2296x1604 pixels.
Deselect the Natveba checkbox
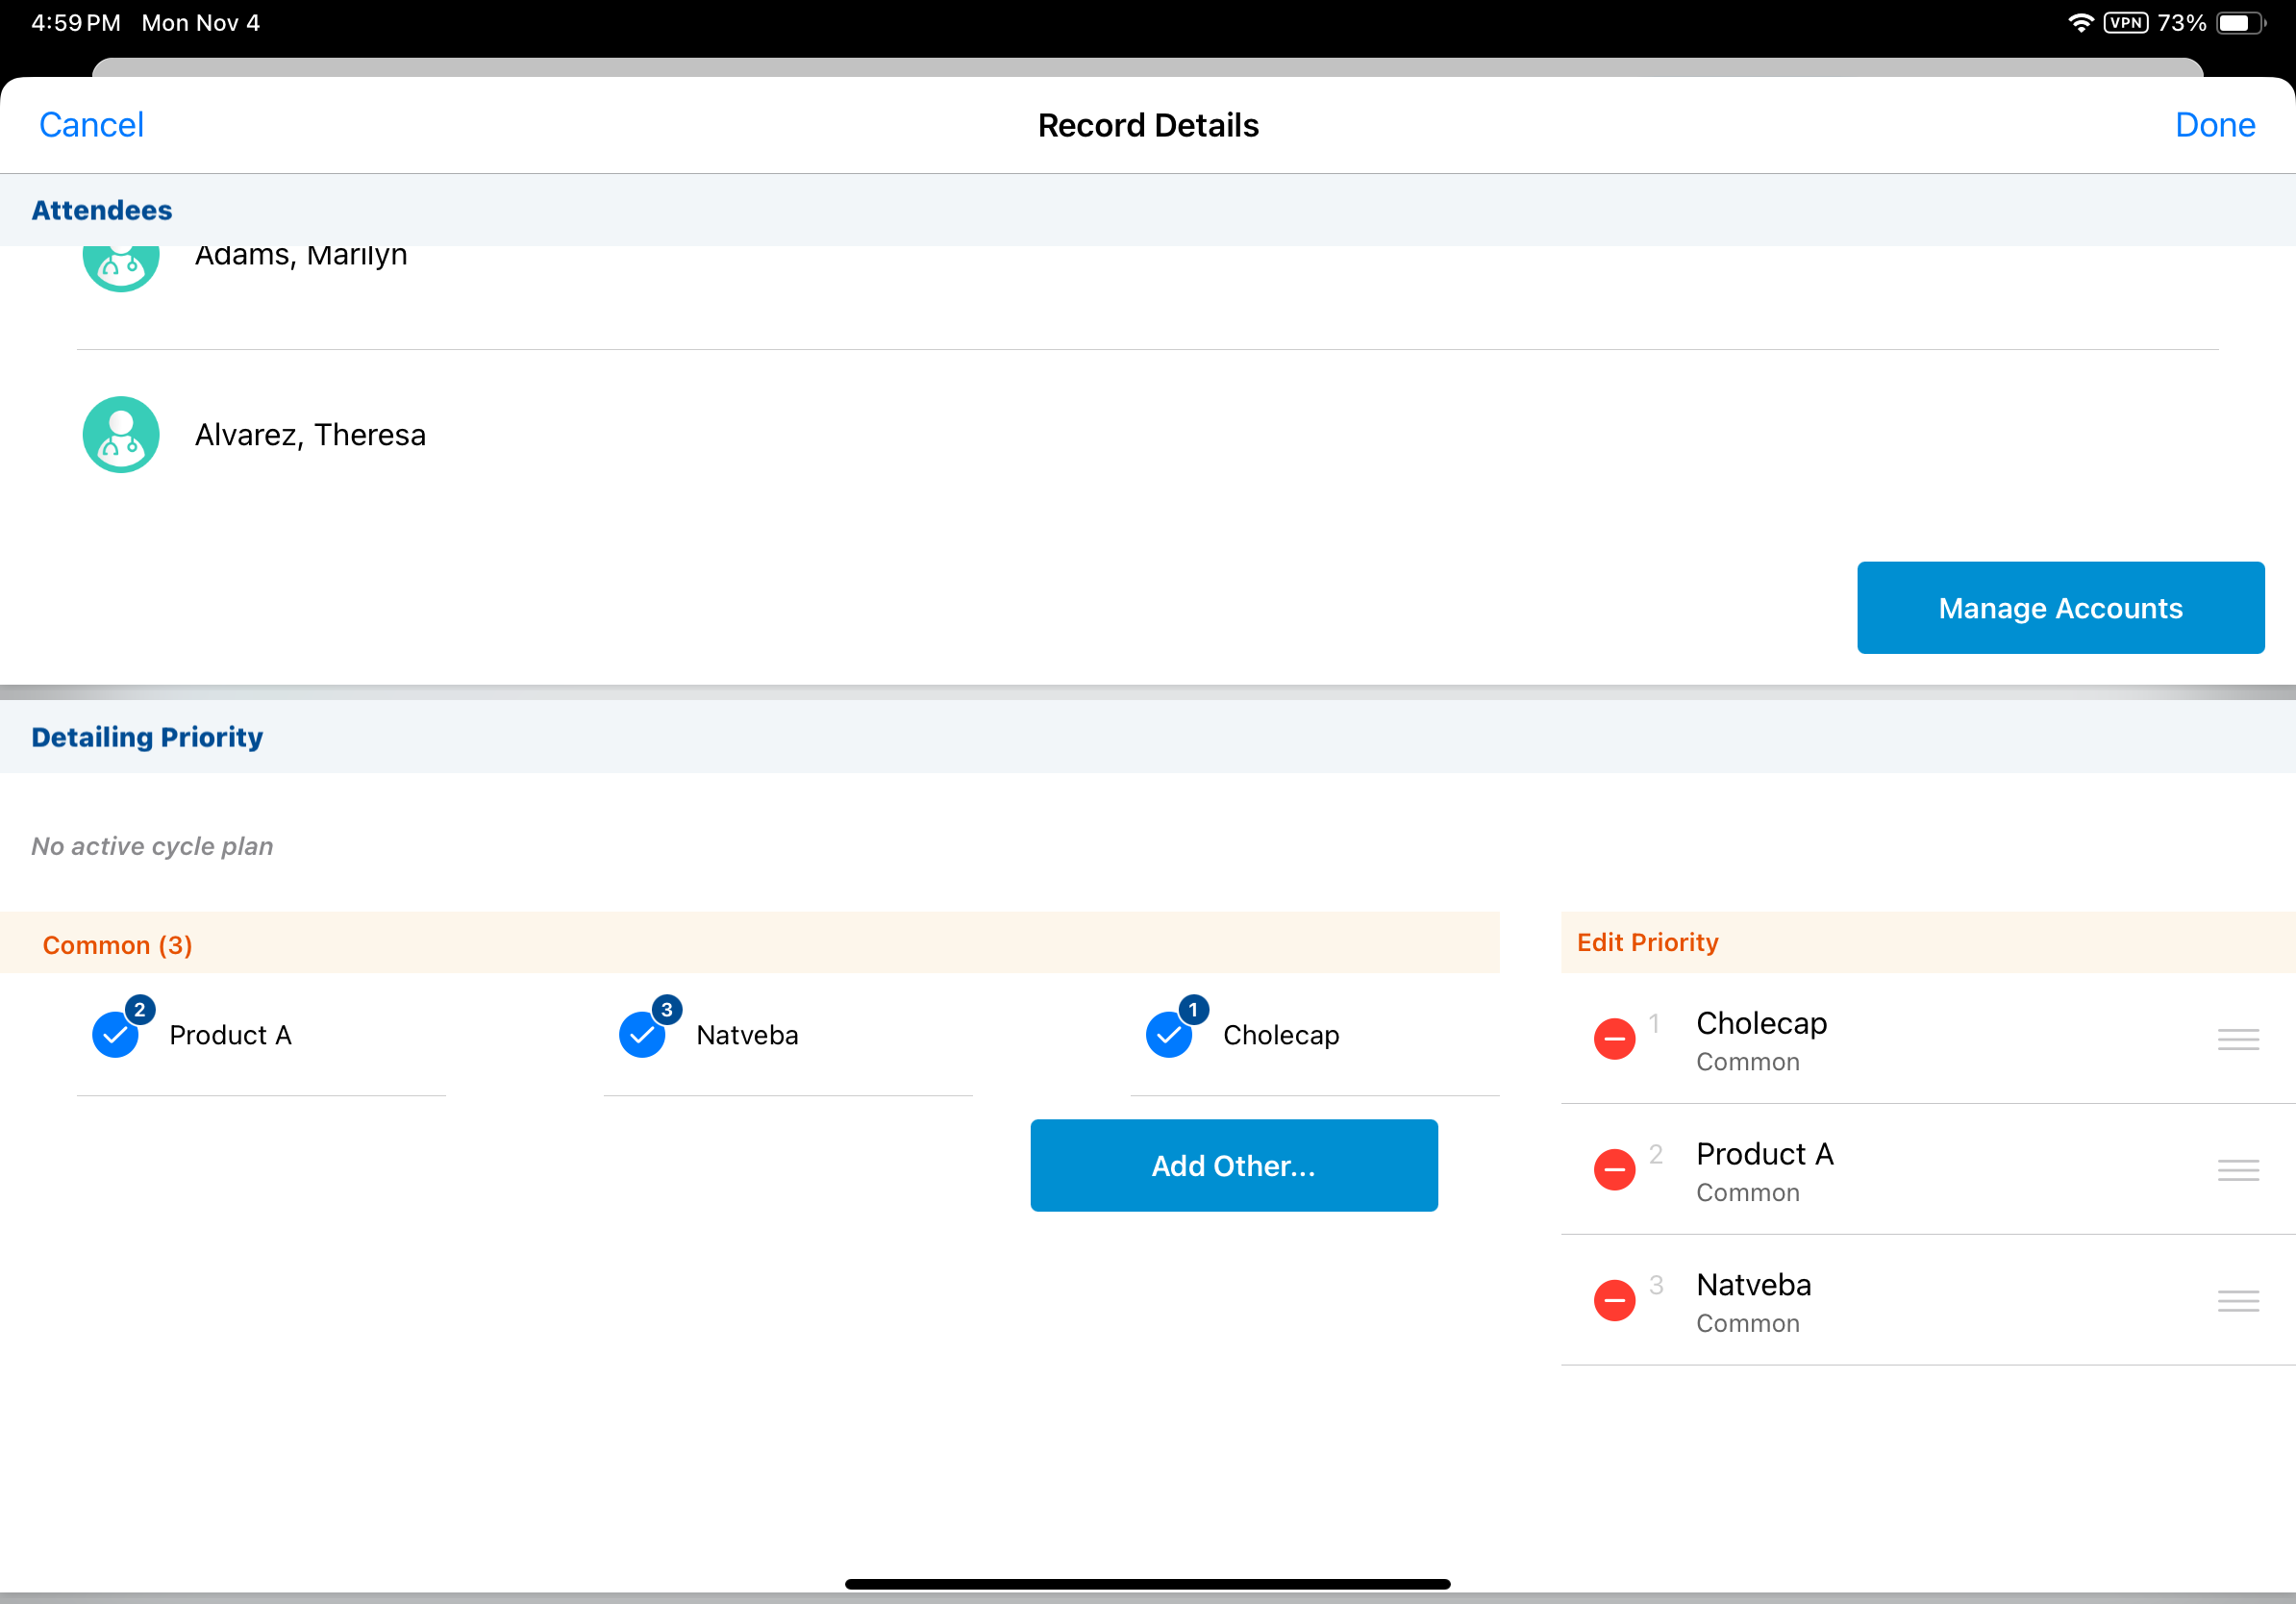coord(643,1035)
